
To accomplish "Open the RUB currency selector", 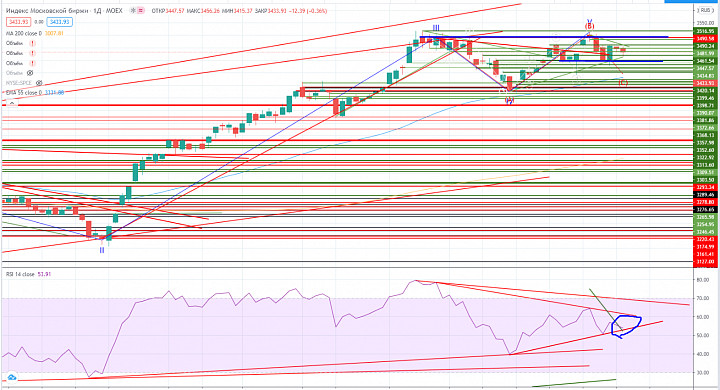I will point(705,10).
